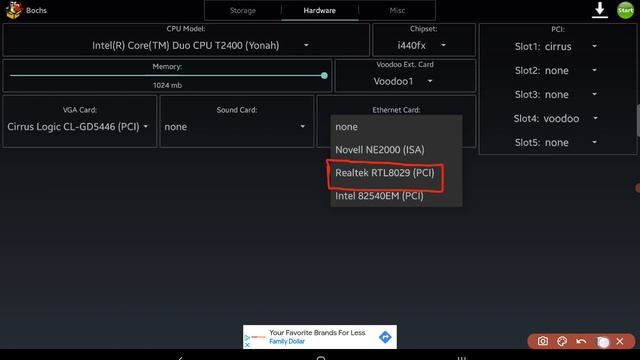Tap the Android home navigation button
Image resolution: width=640 pixels, height=360 pixels.
point(321,358)
